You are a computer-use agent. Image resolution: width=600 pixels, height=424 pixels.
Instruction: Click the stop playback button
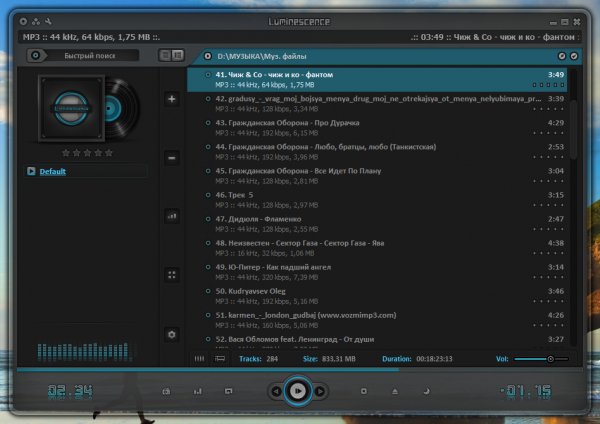pyautogui.click(x=364, y=391)
